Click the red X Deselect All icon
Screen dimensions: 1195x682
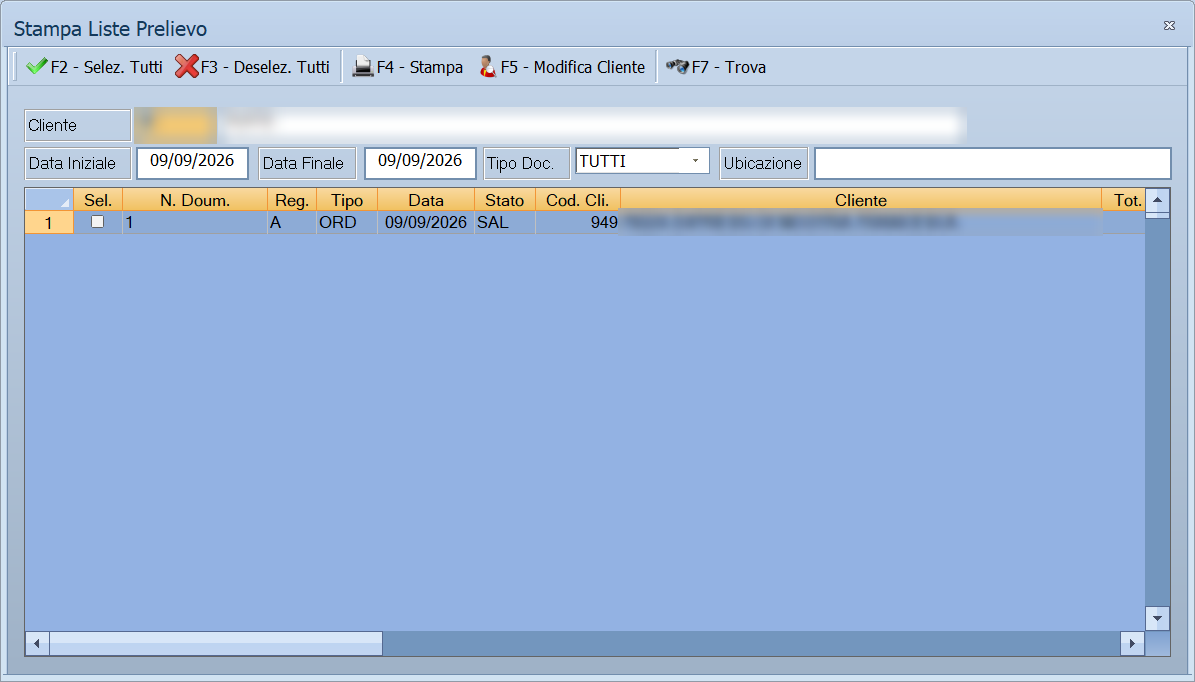pos(187,67)
